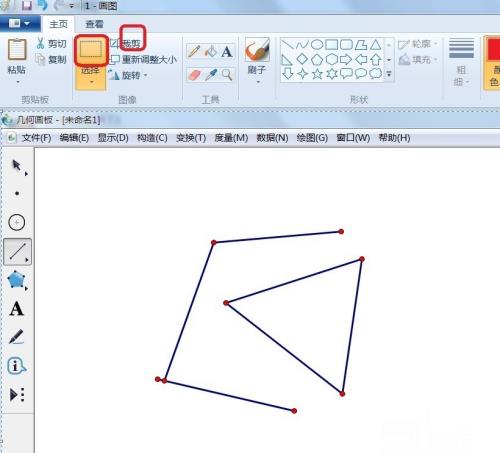Select the Eraser tool
This screenshot has height=453, width=500.
(x=194, y=75)
